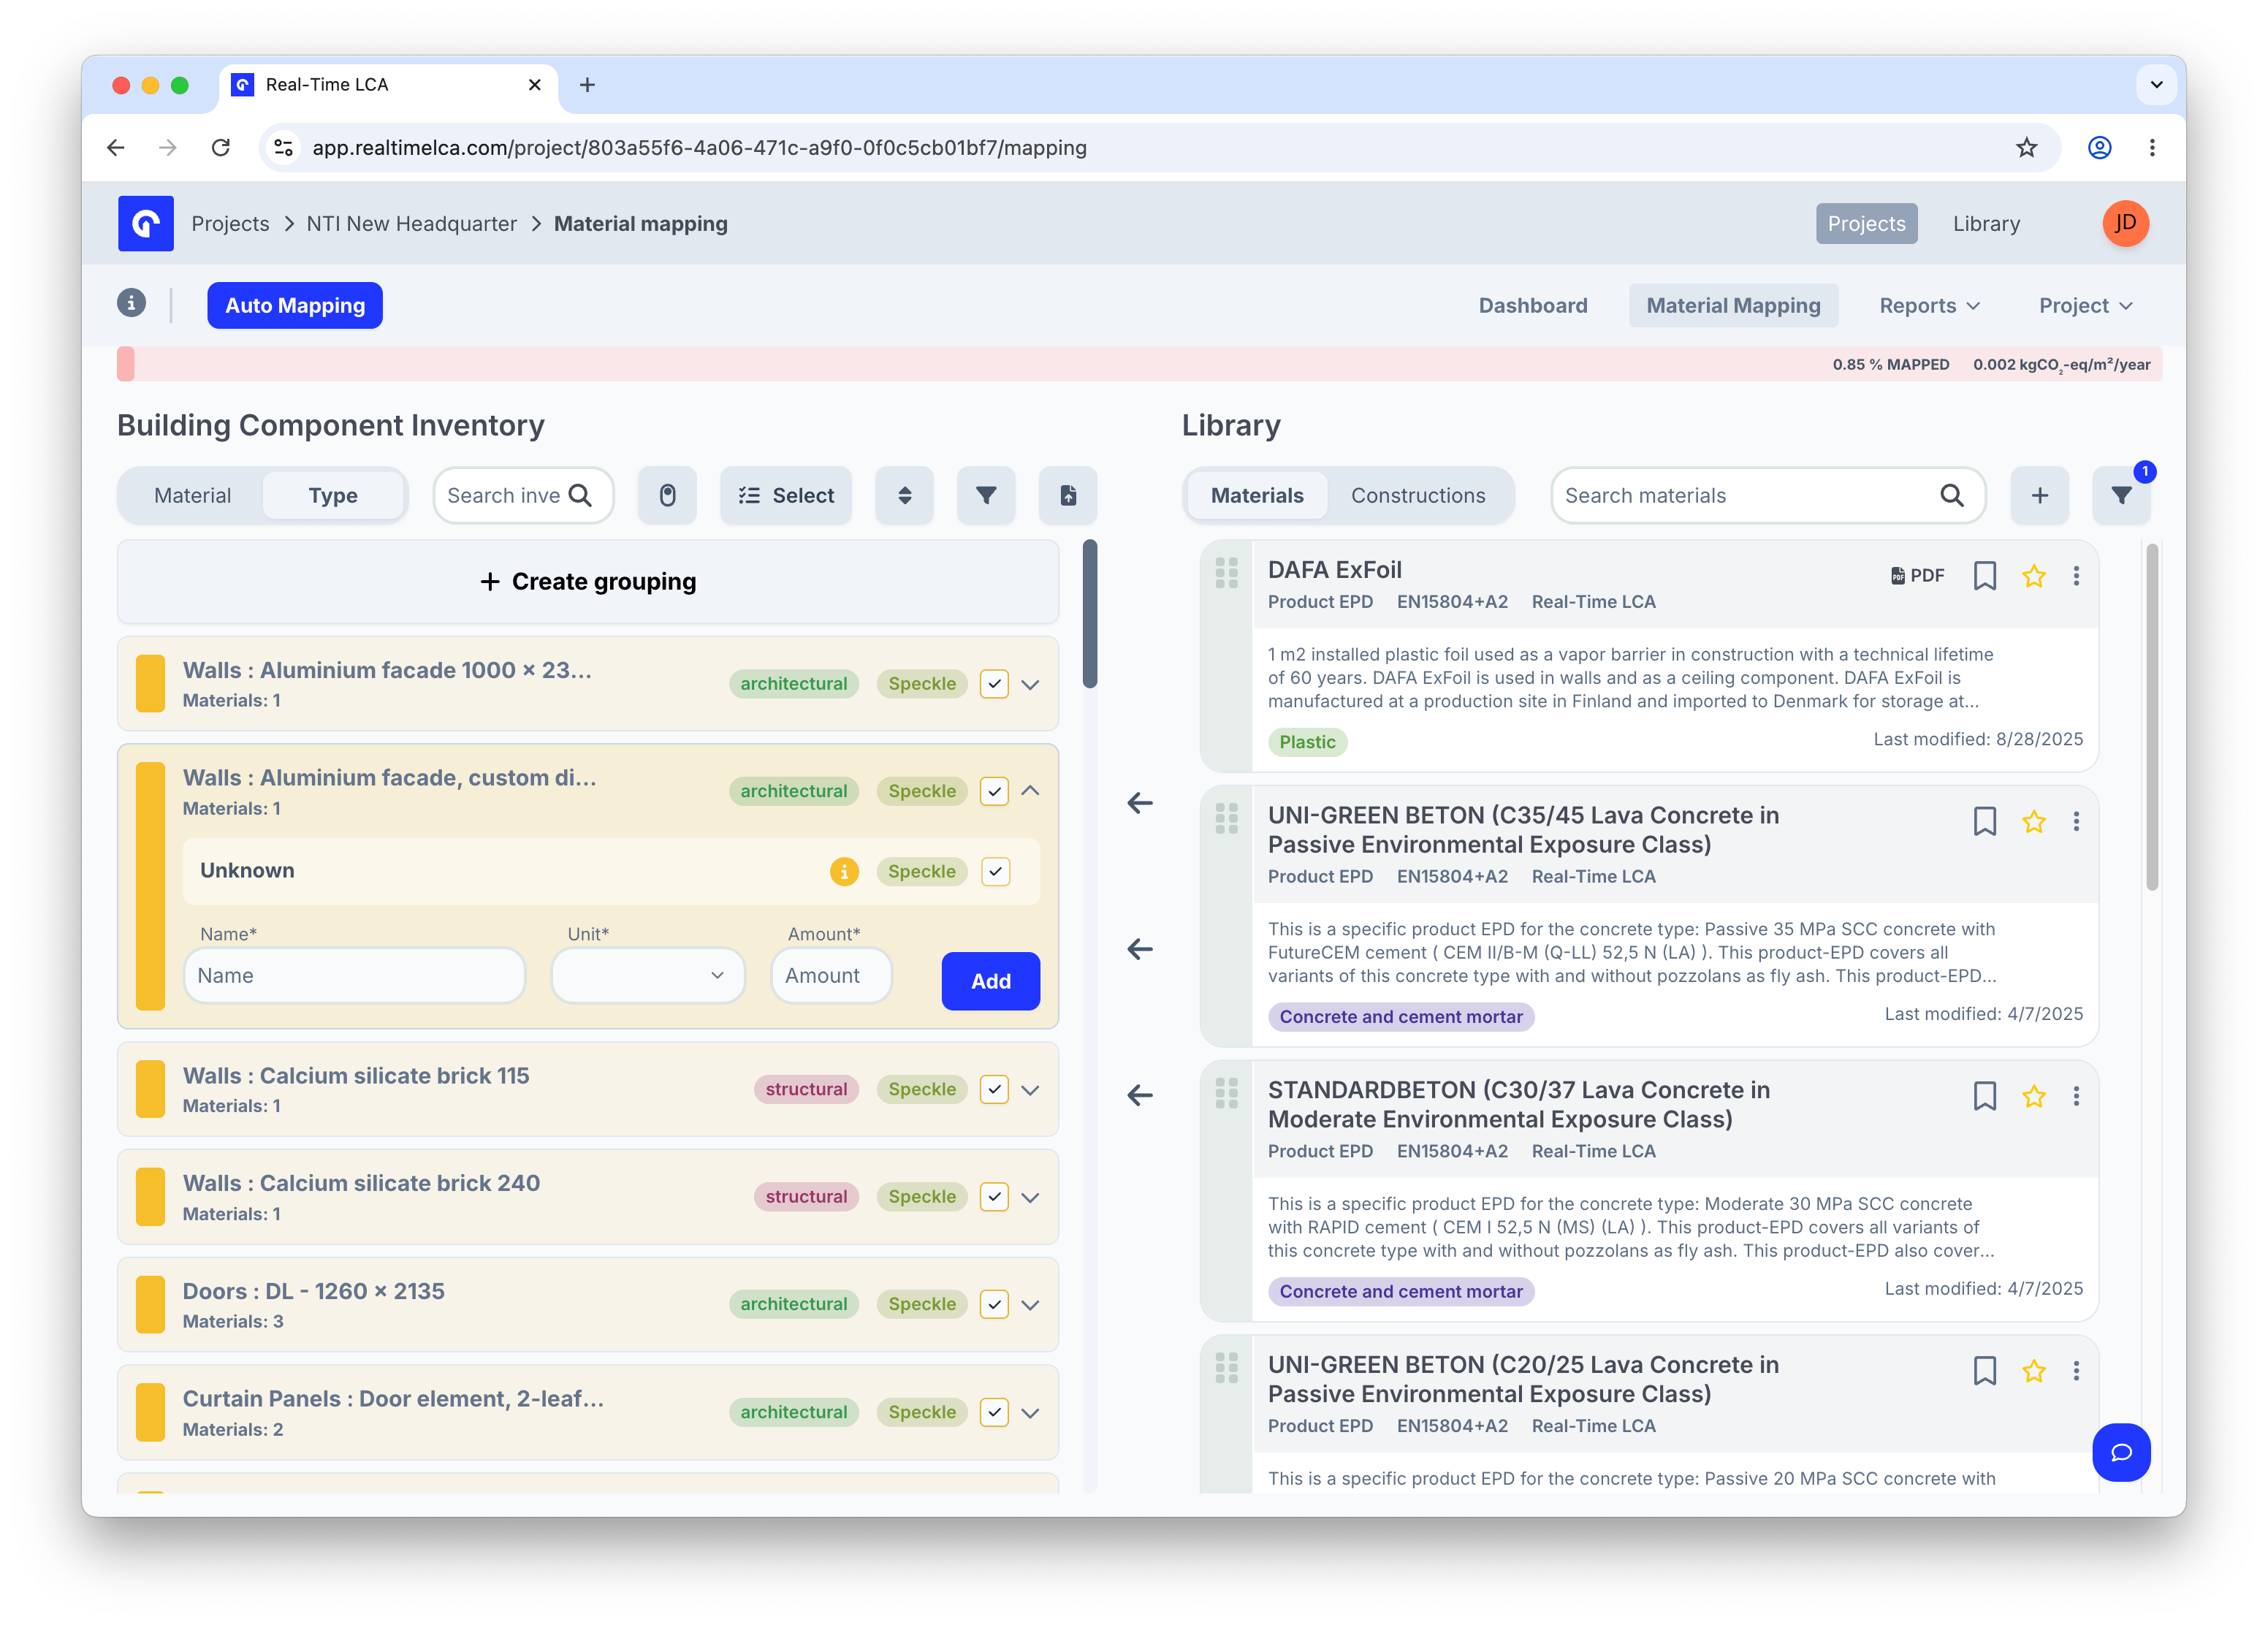Go to the Dashboard tab
This screenshot has width=2268, height=1625.
[1532, 305]
